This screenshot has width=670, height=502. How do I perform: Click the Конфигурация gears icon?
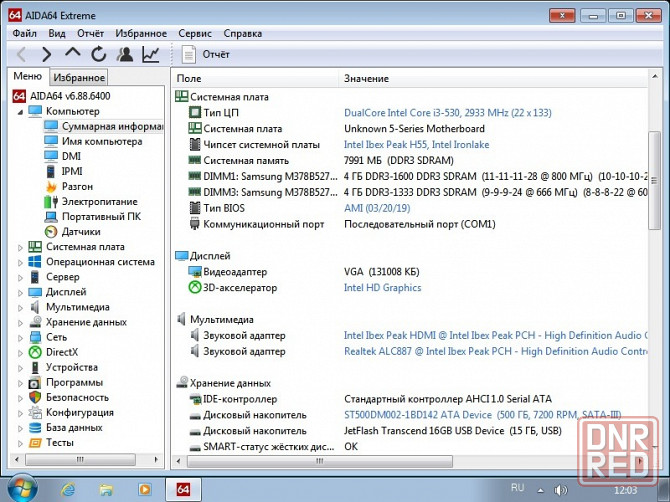35,413
